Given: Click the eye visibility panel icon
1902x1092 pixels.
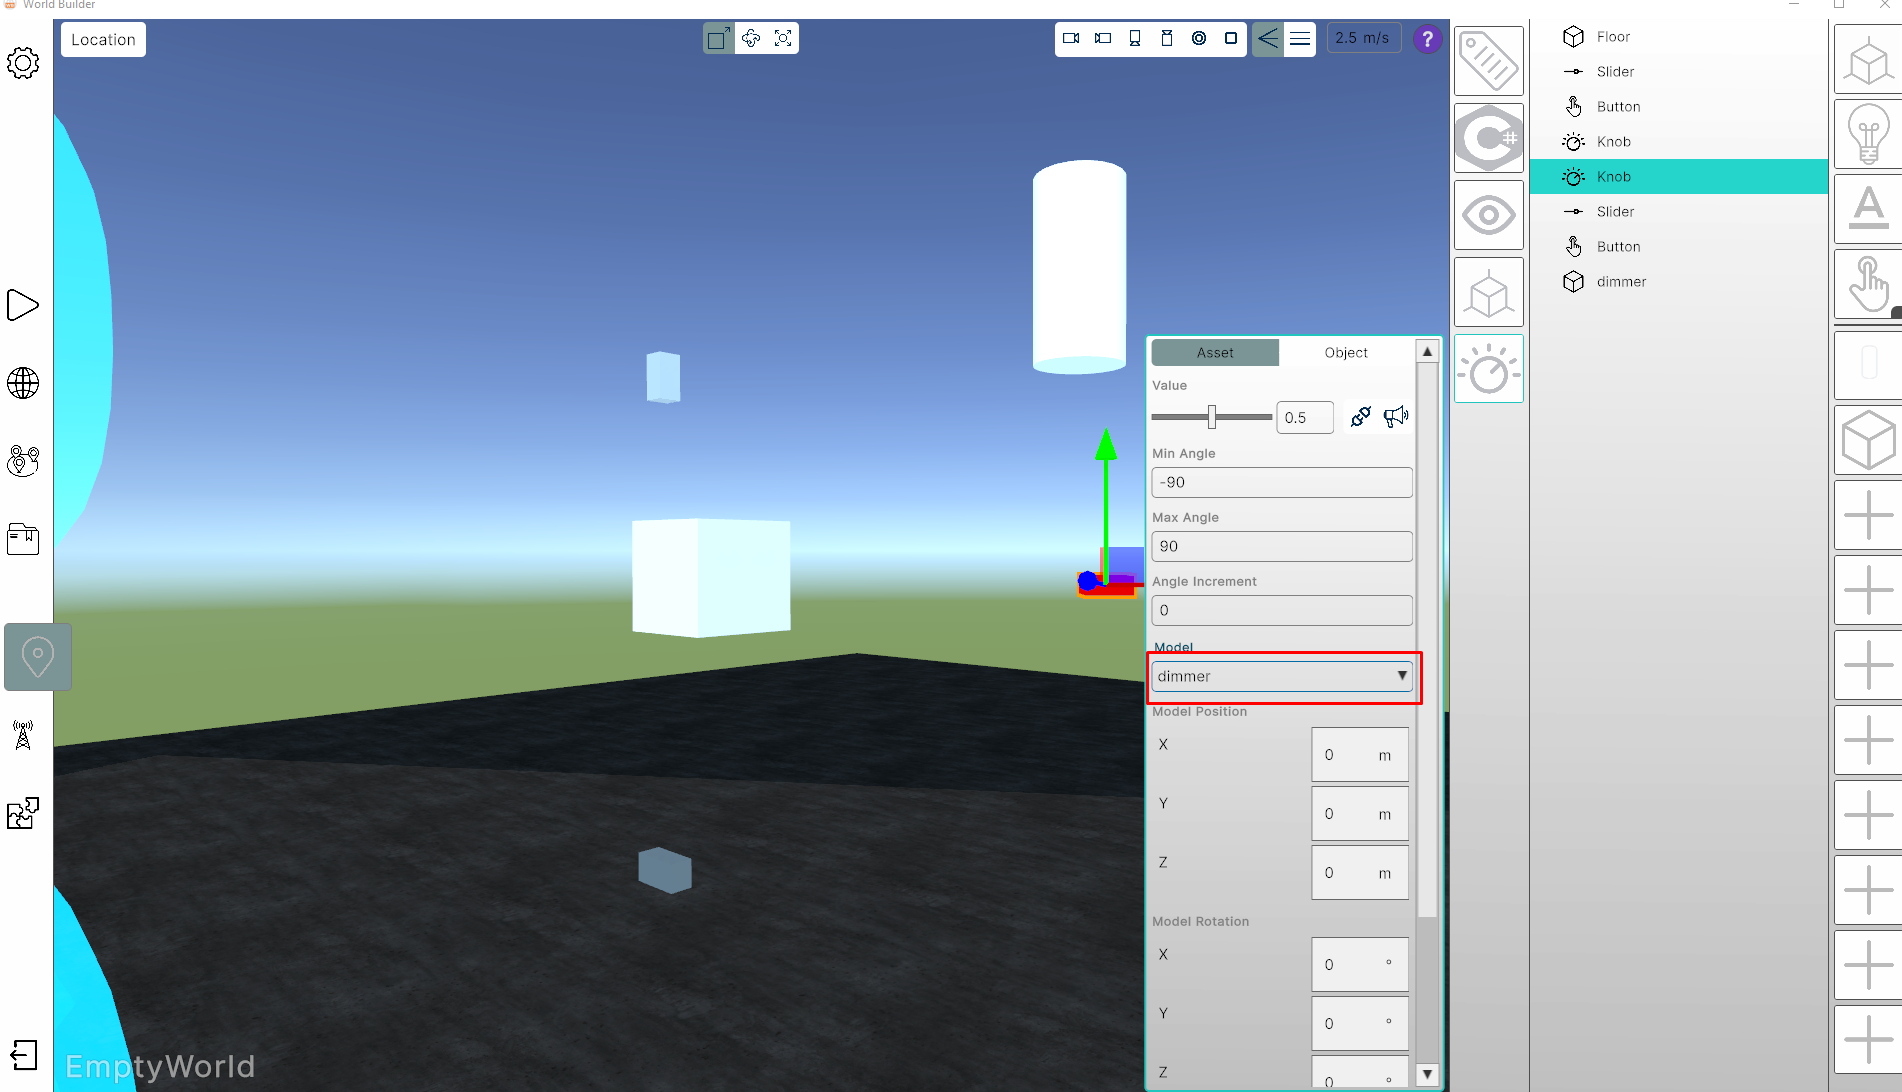Looking at the screenshot, I should [x=1488, y=215].
